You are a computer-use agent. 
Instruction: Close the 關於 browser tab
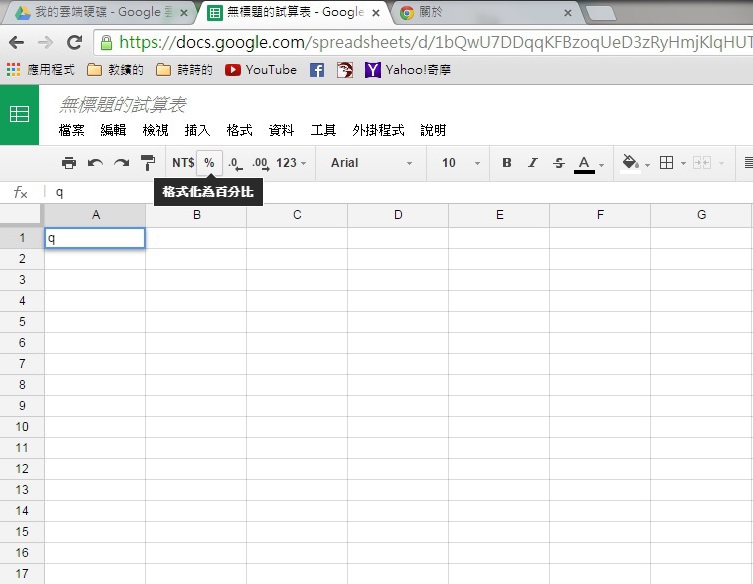[568, 13]
